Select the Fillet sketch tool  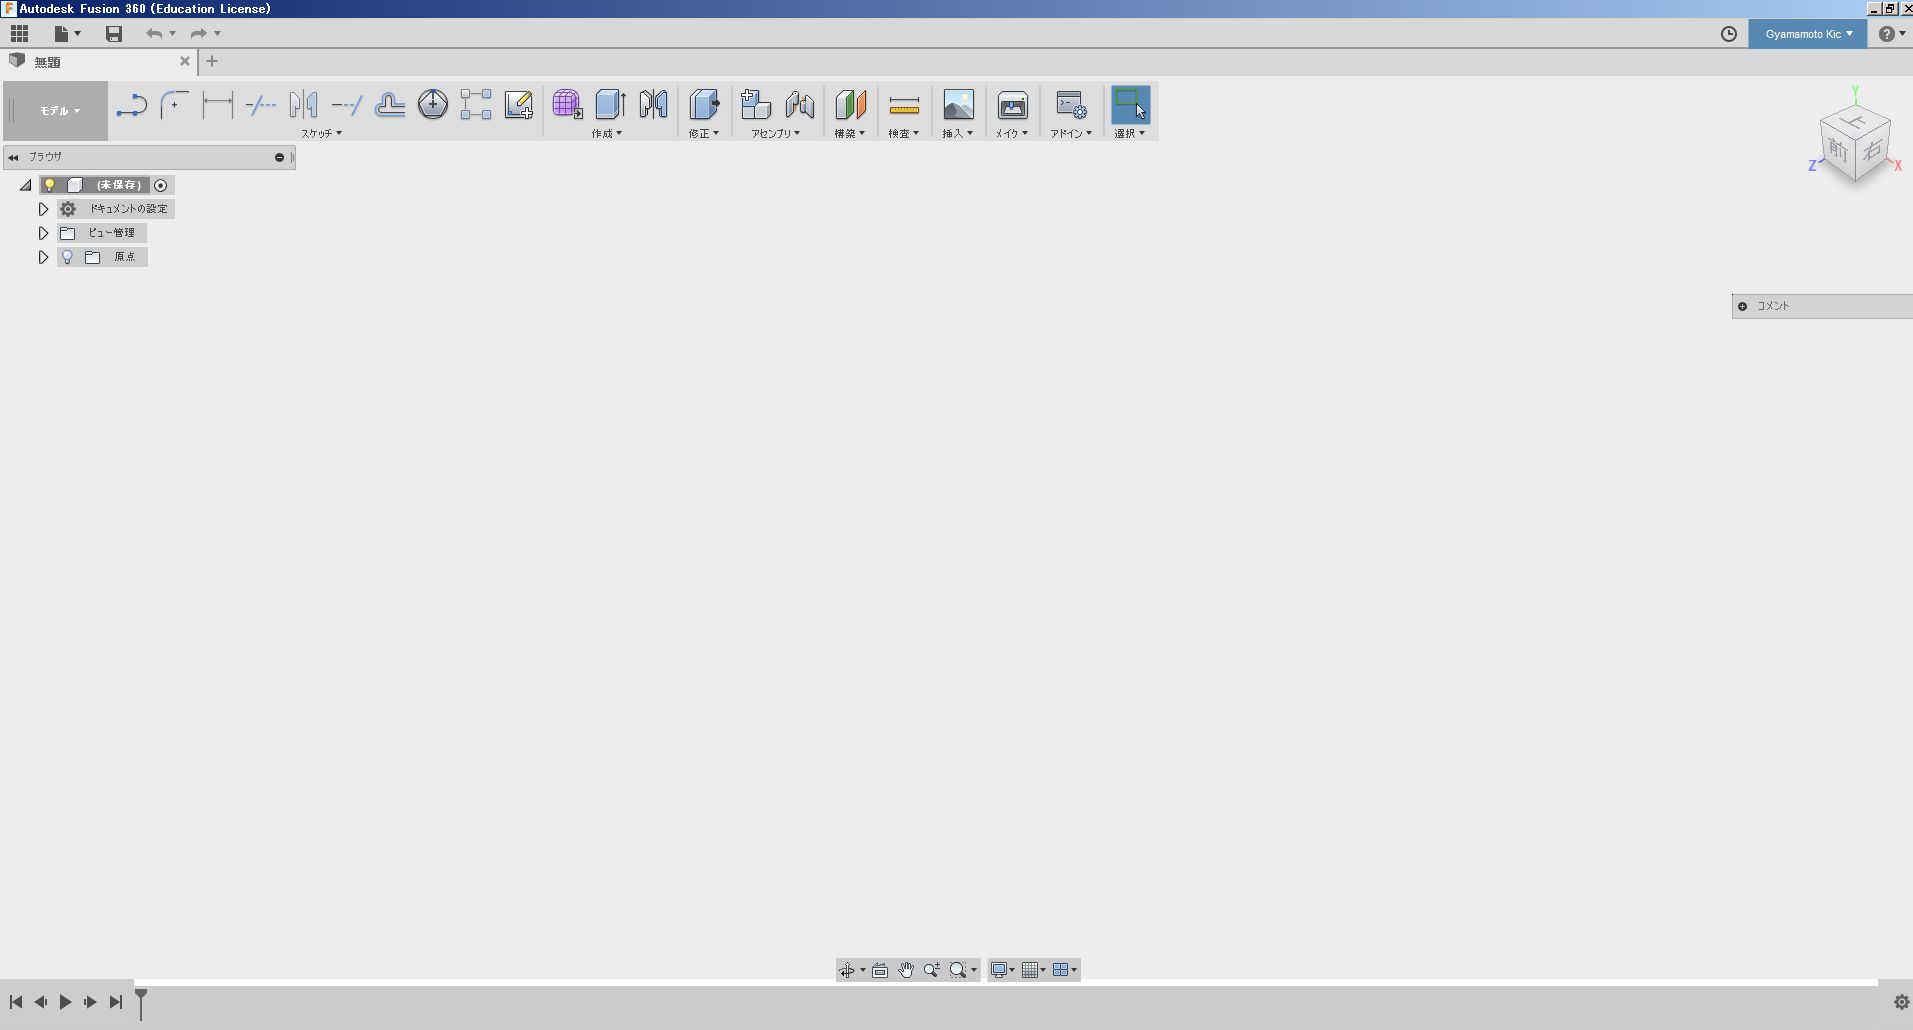(x=175, y=105)
